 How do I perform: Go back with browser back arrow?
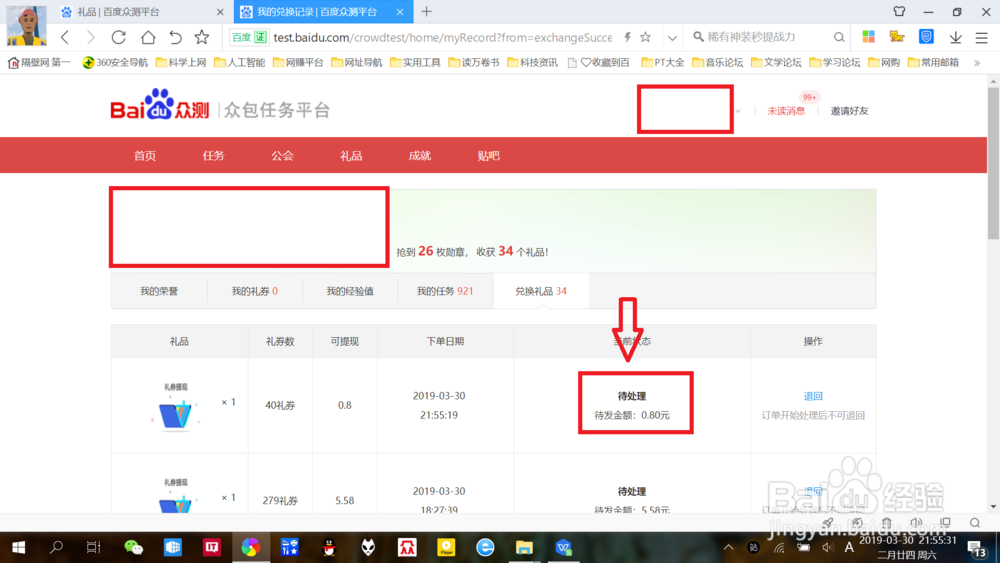coord(65,38)
